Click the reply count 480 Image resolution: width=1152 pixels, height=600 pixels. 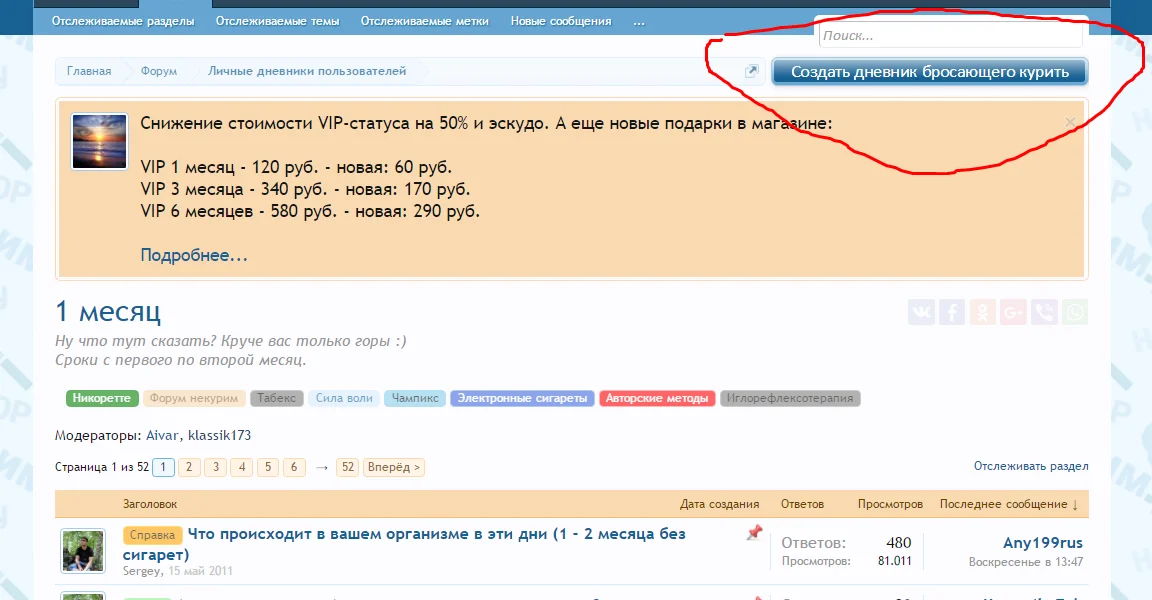pos(899,543)
